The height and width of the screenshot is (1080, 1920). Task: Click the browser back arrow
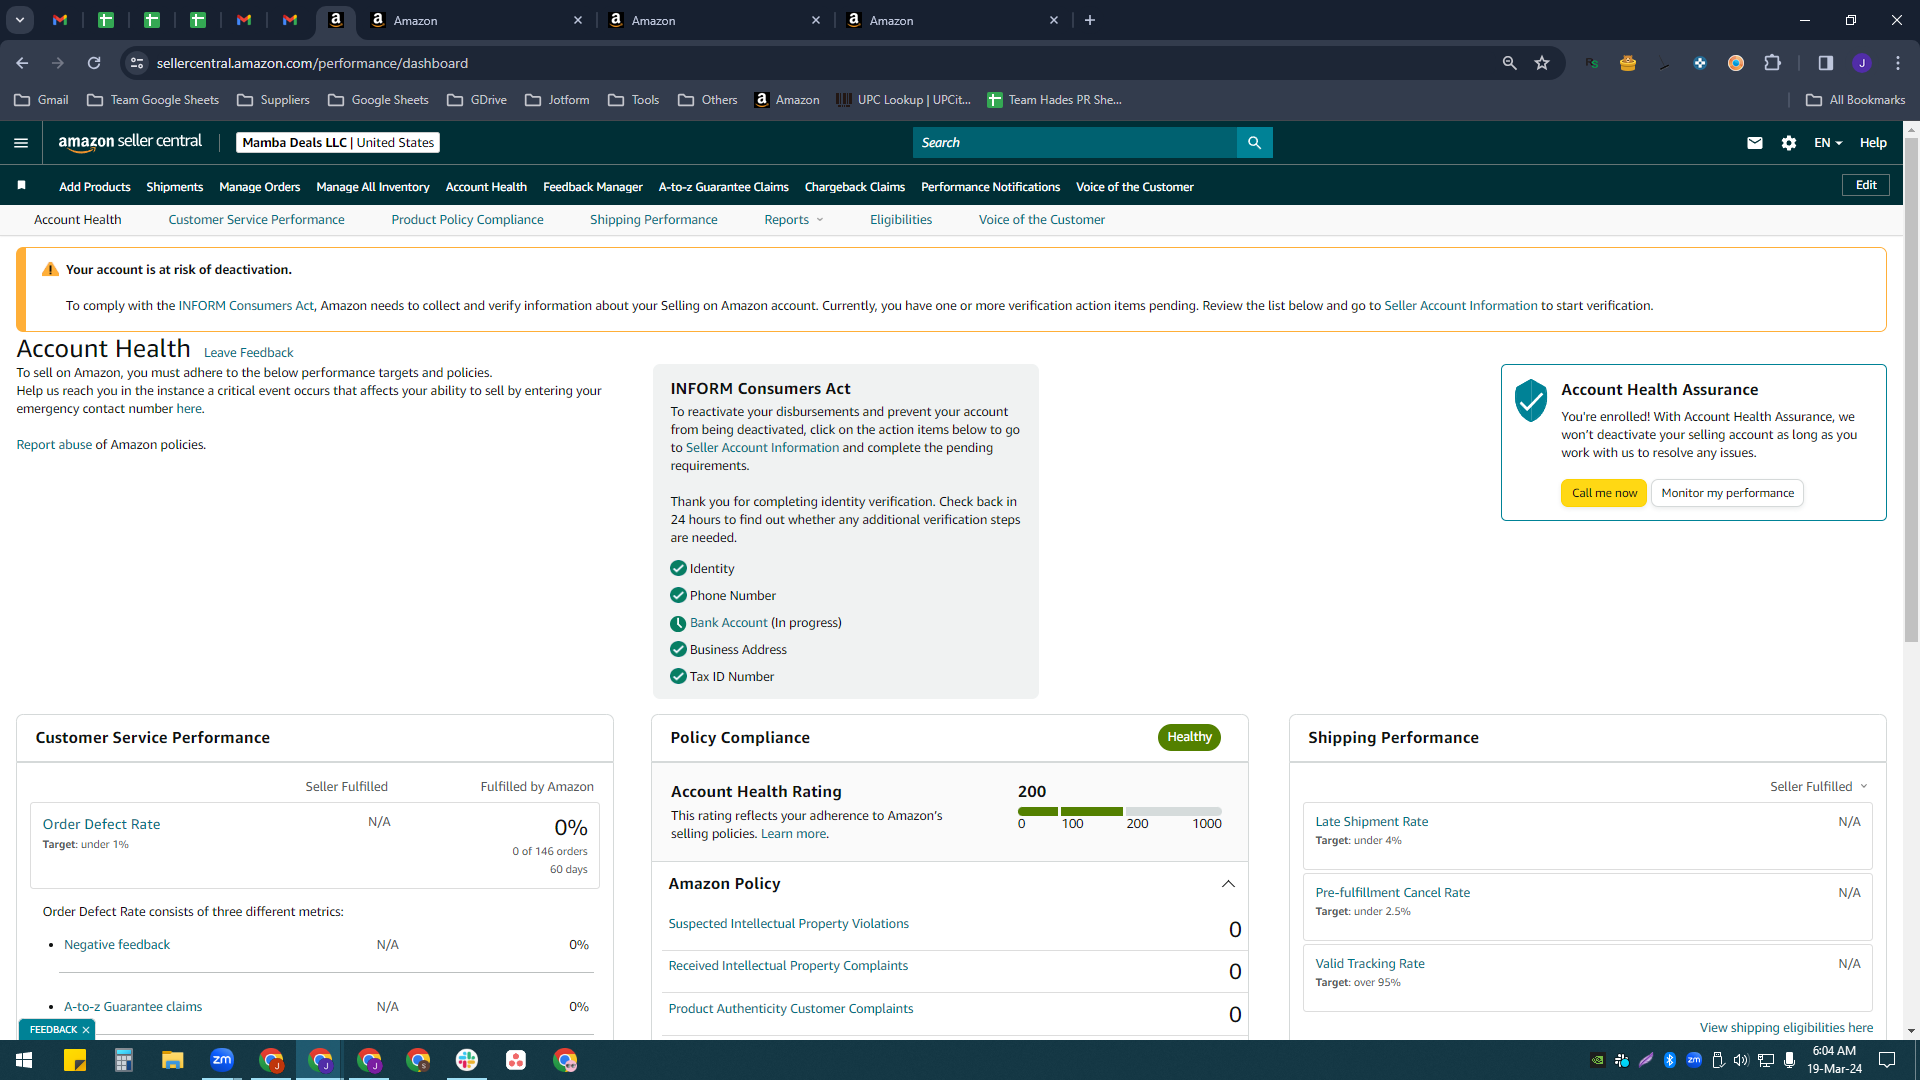(22, 63)
